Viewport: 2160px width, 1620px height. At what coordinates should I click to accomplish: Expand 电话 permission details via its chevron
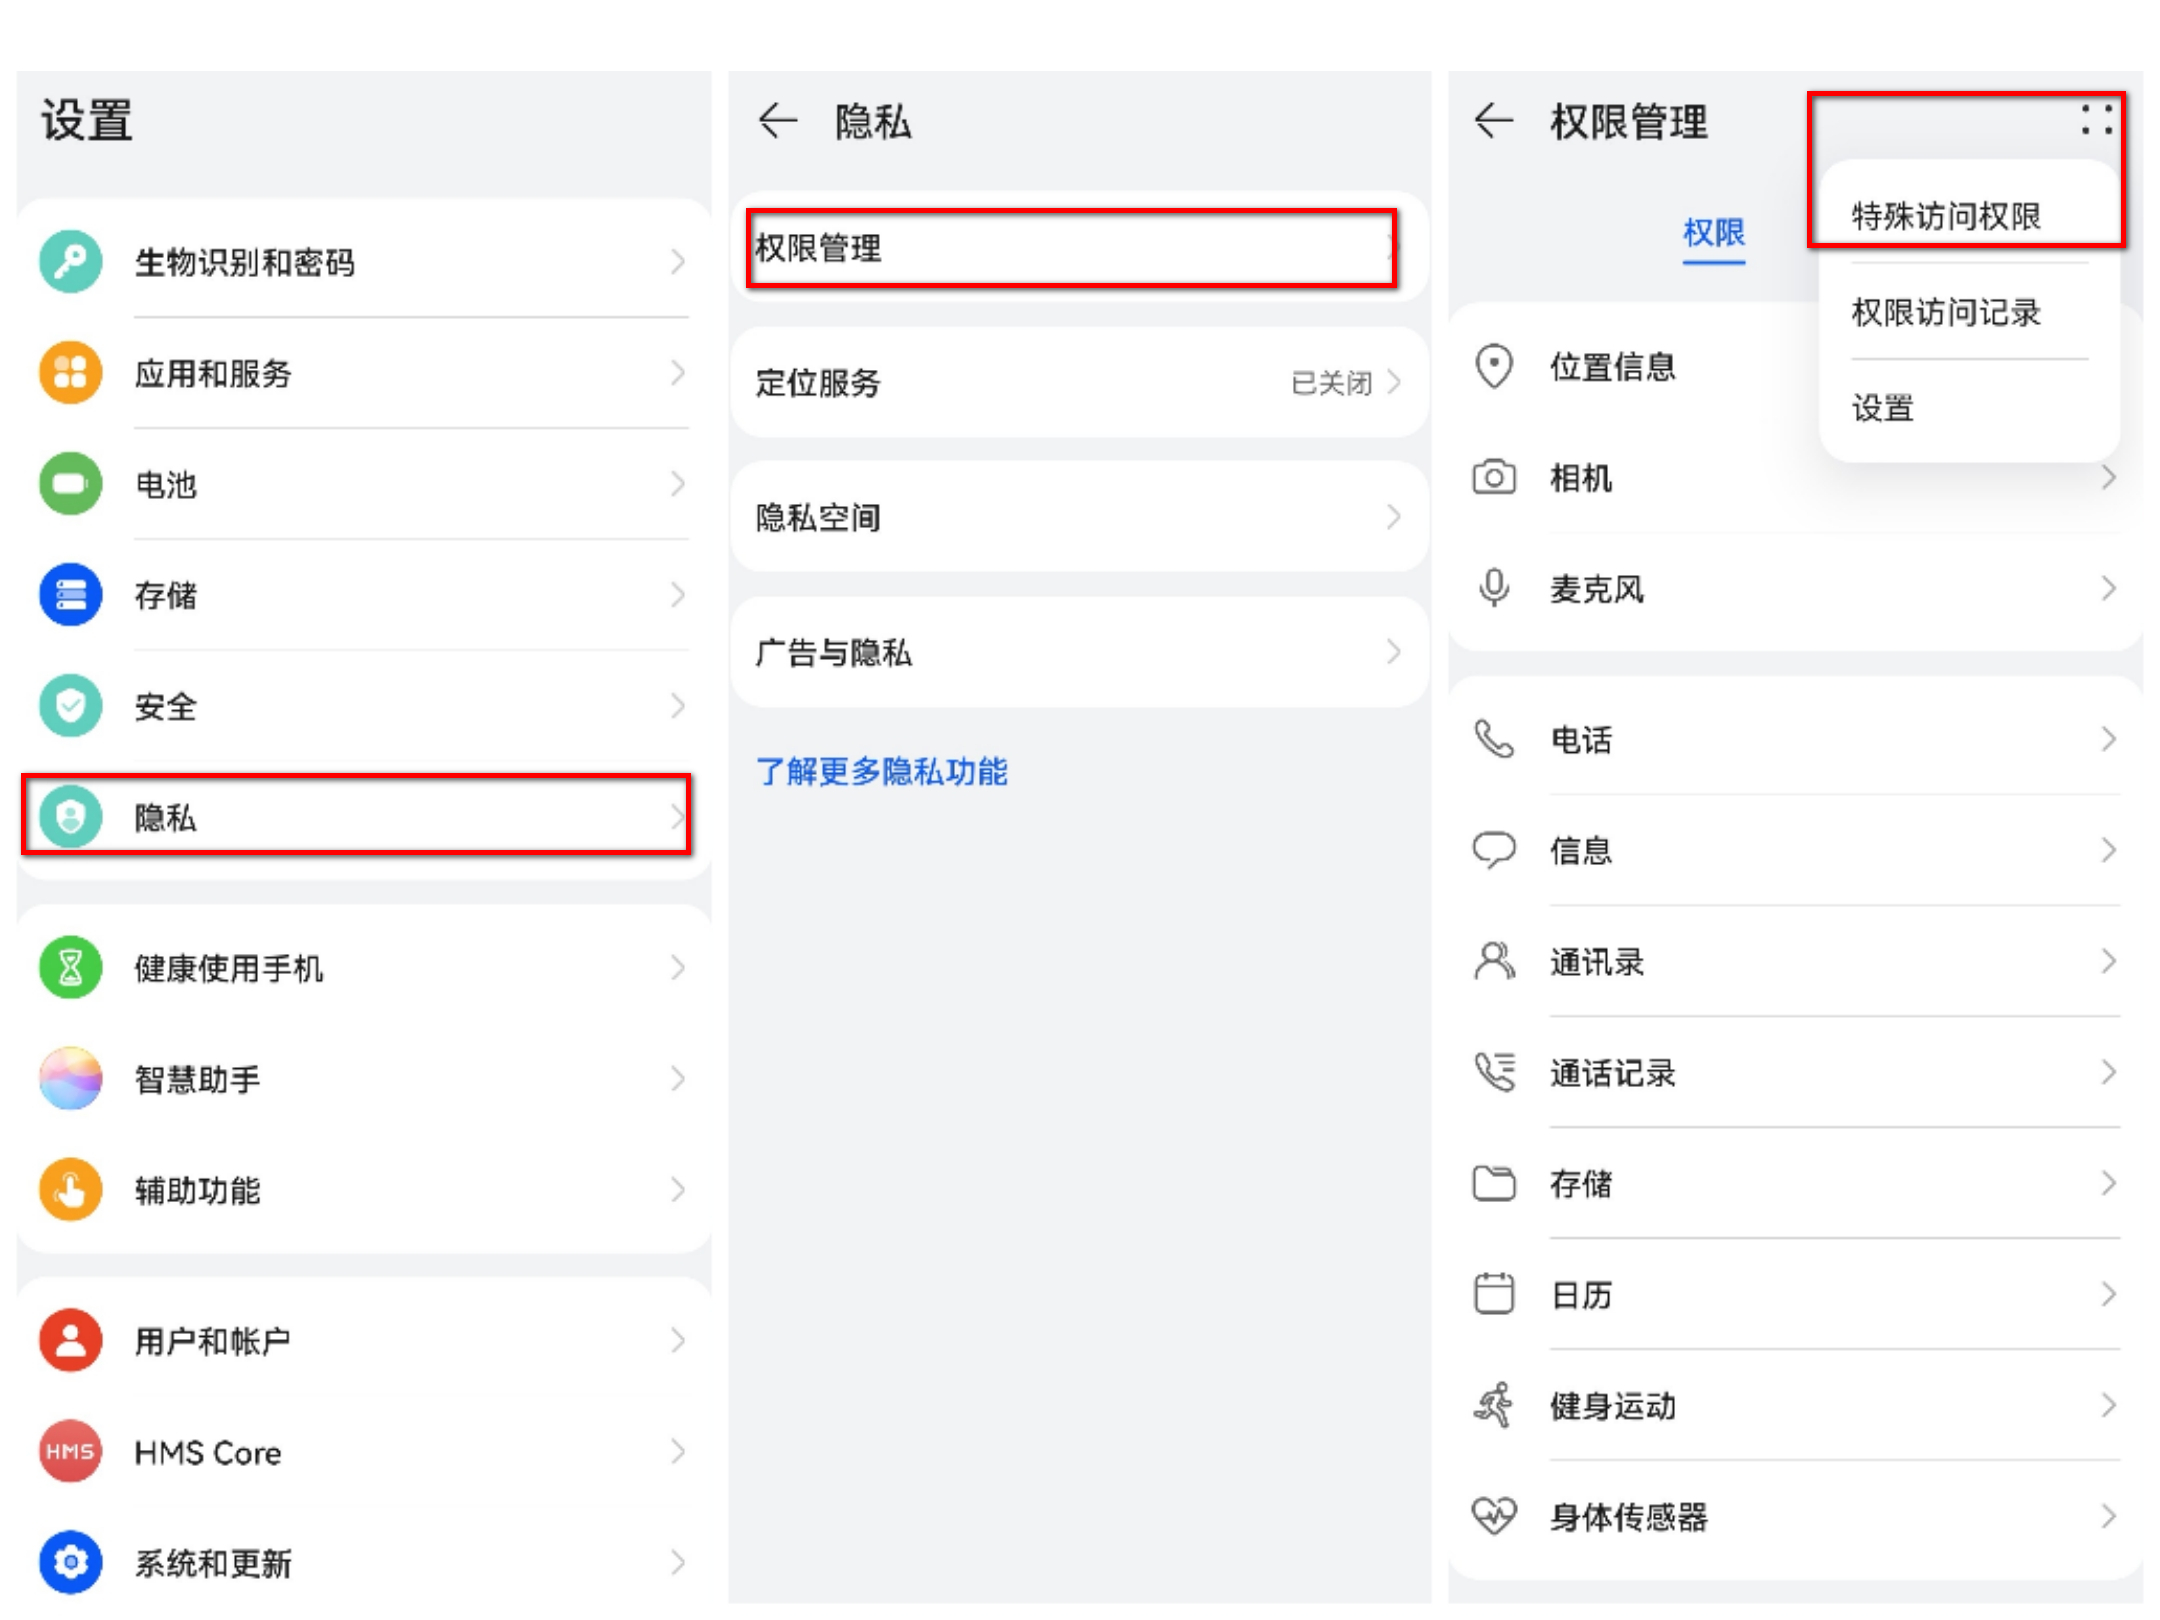[x=2107, y=739]
